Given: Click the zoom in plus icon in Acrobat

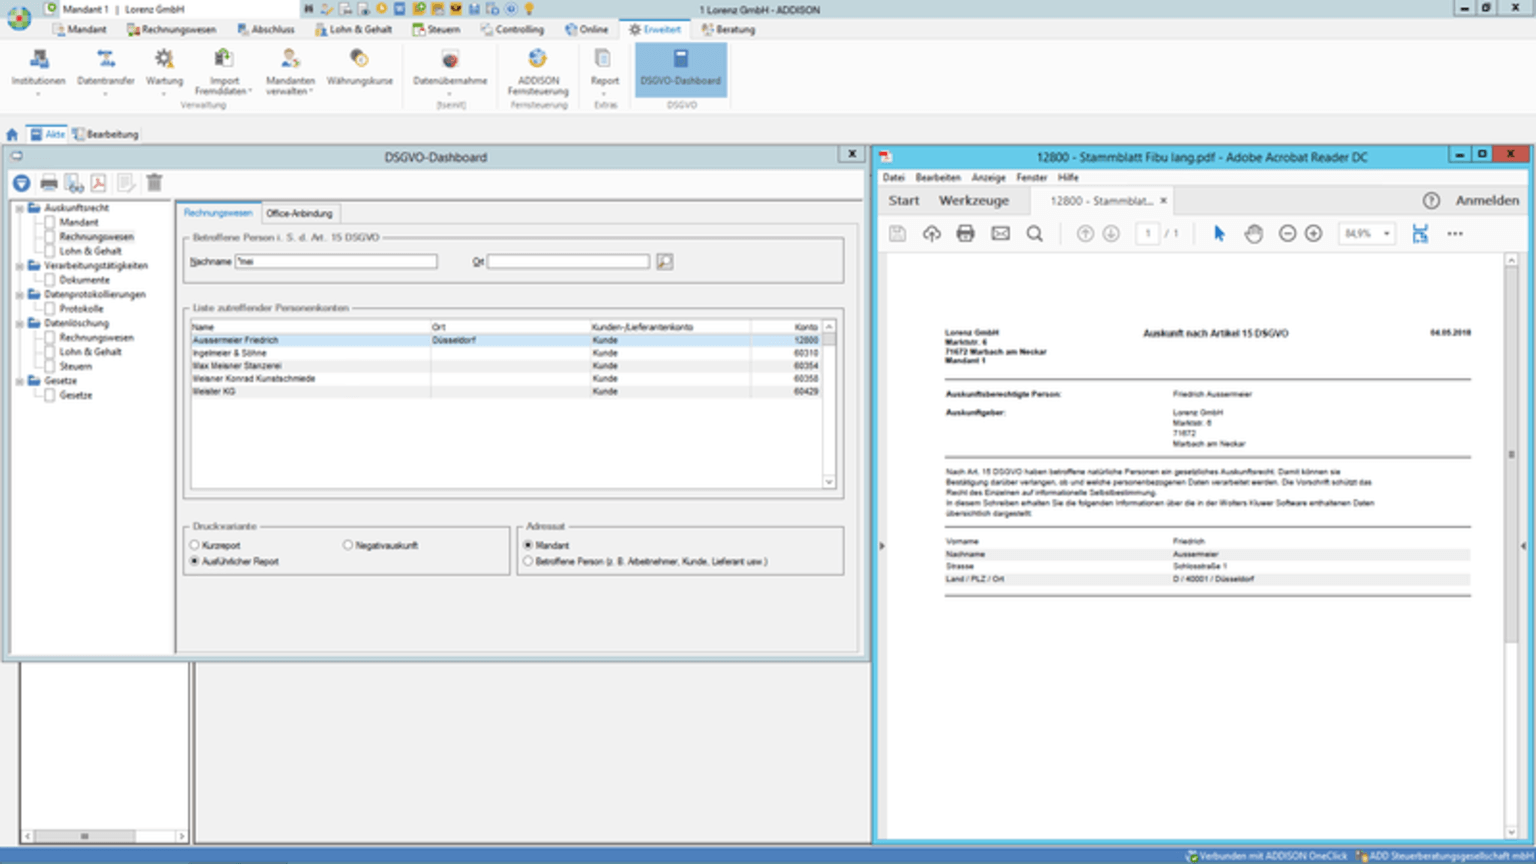Looking at the screenshot, I should [1314, 234].
